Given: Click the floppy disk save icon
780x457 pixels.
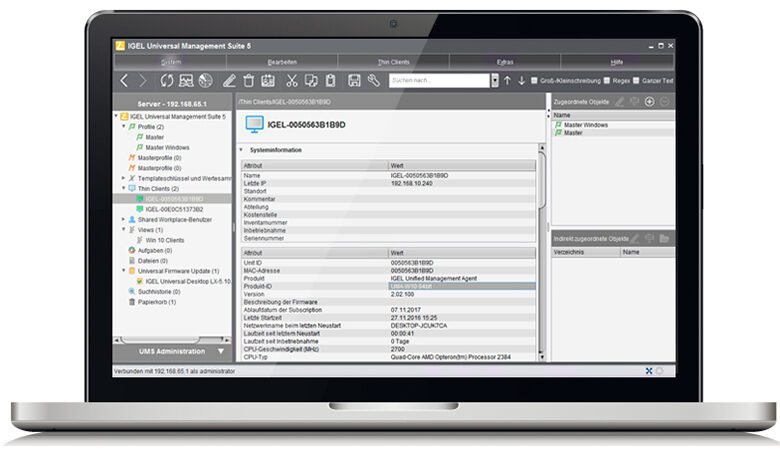Looking at the screenshot, I should tap(354, 81).
